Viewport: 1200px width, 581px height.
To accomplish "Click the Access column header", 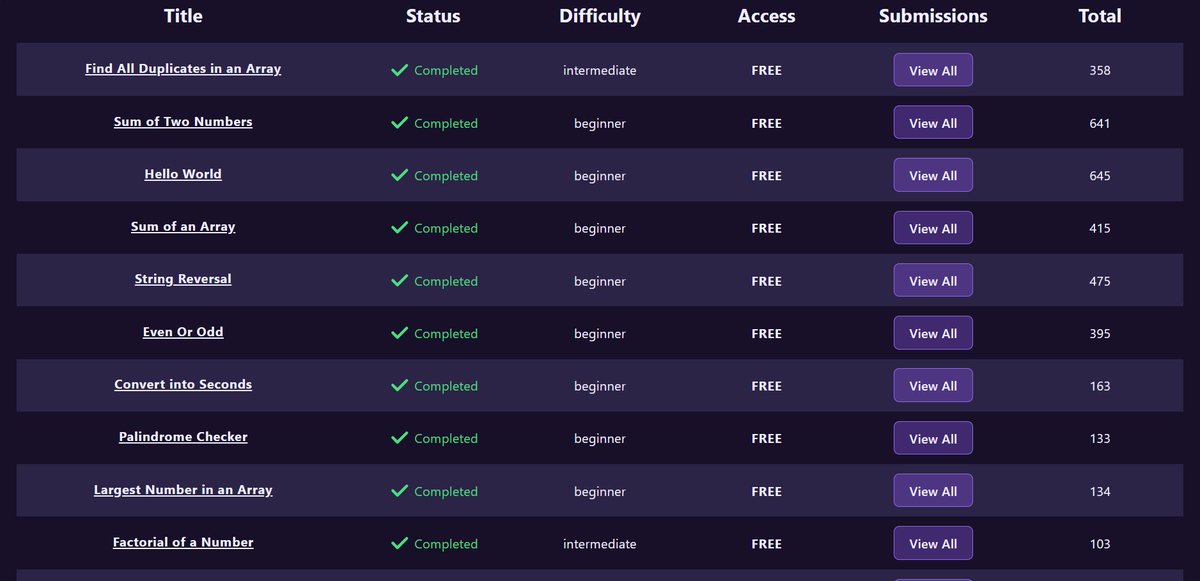I will 767,16.
